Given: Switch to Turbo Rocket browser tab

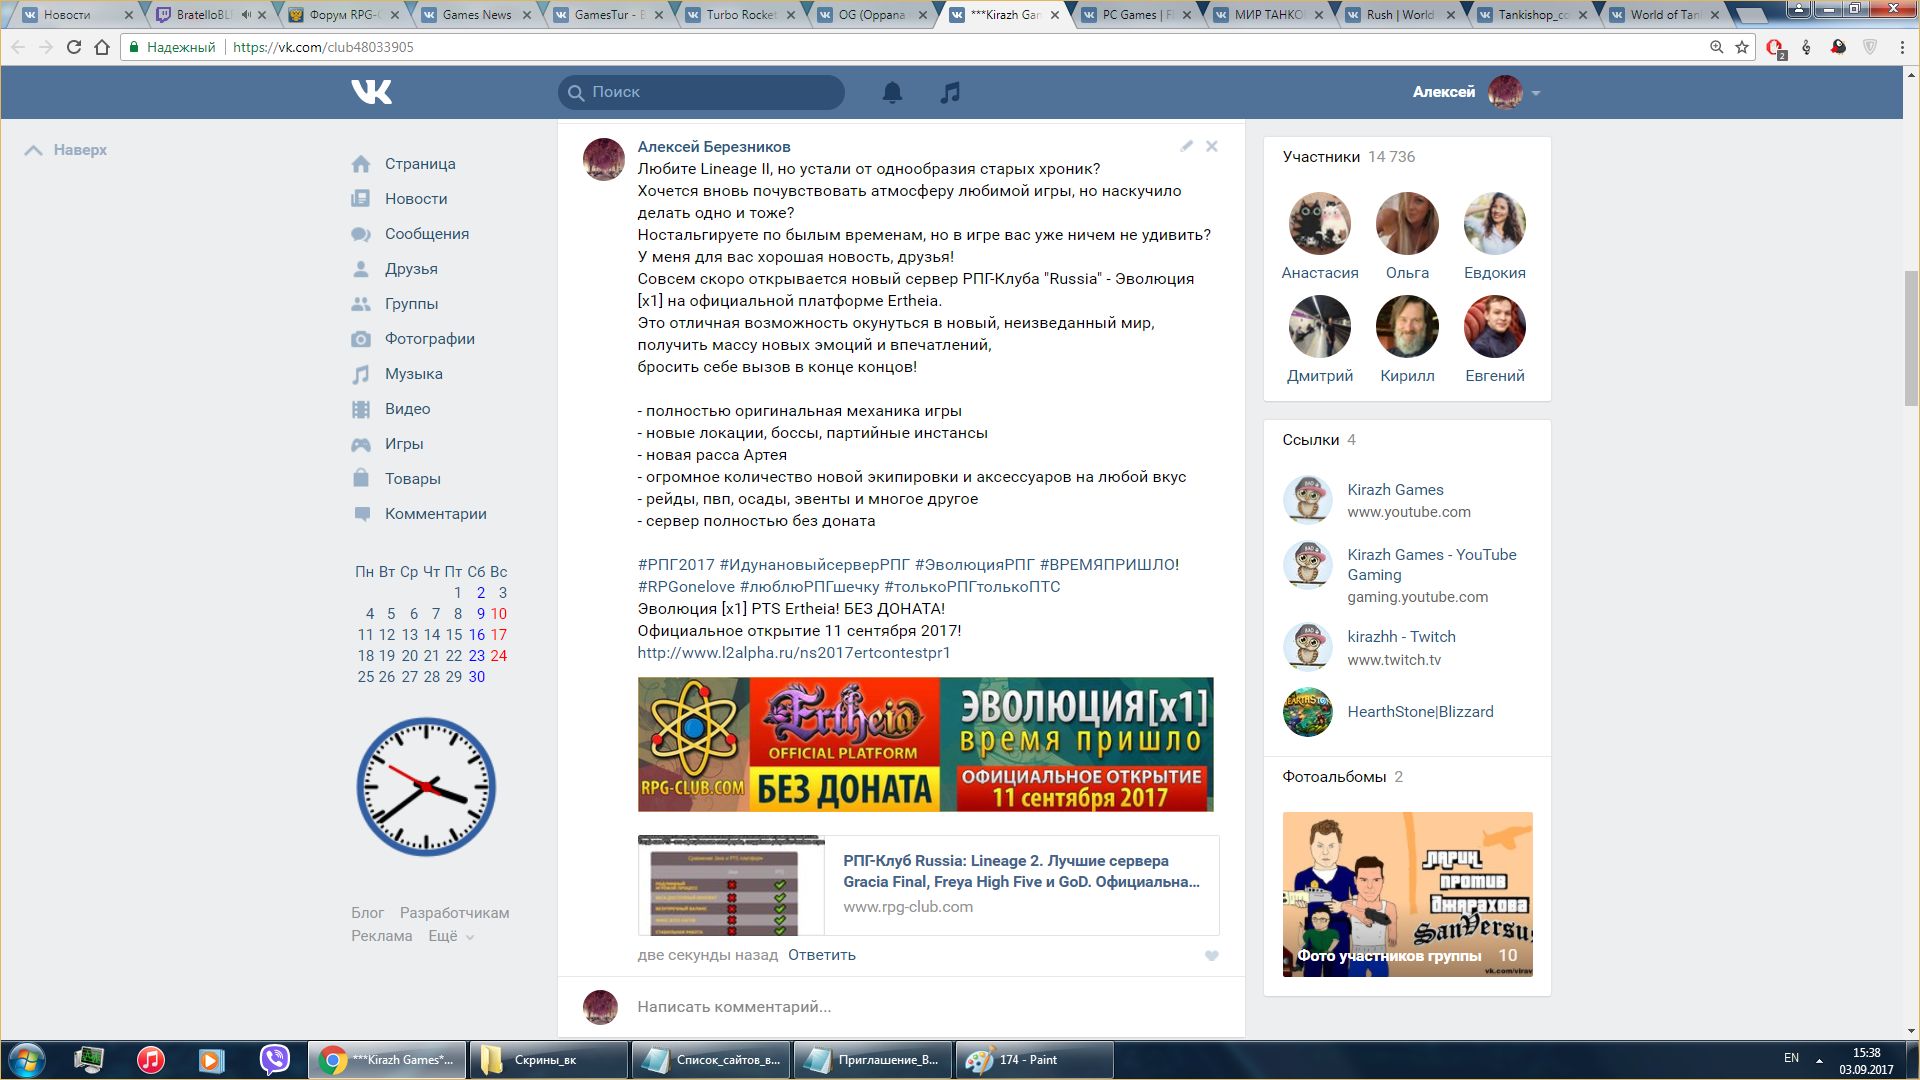Looking at the screenshot, I should pos(740,15).
